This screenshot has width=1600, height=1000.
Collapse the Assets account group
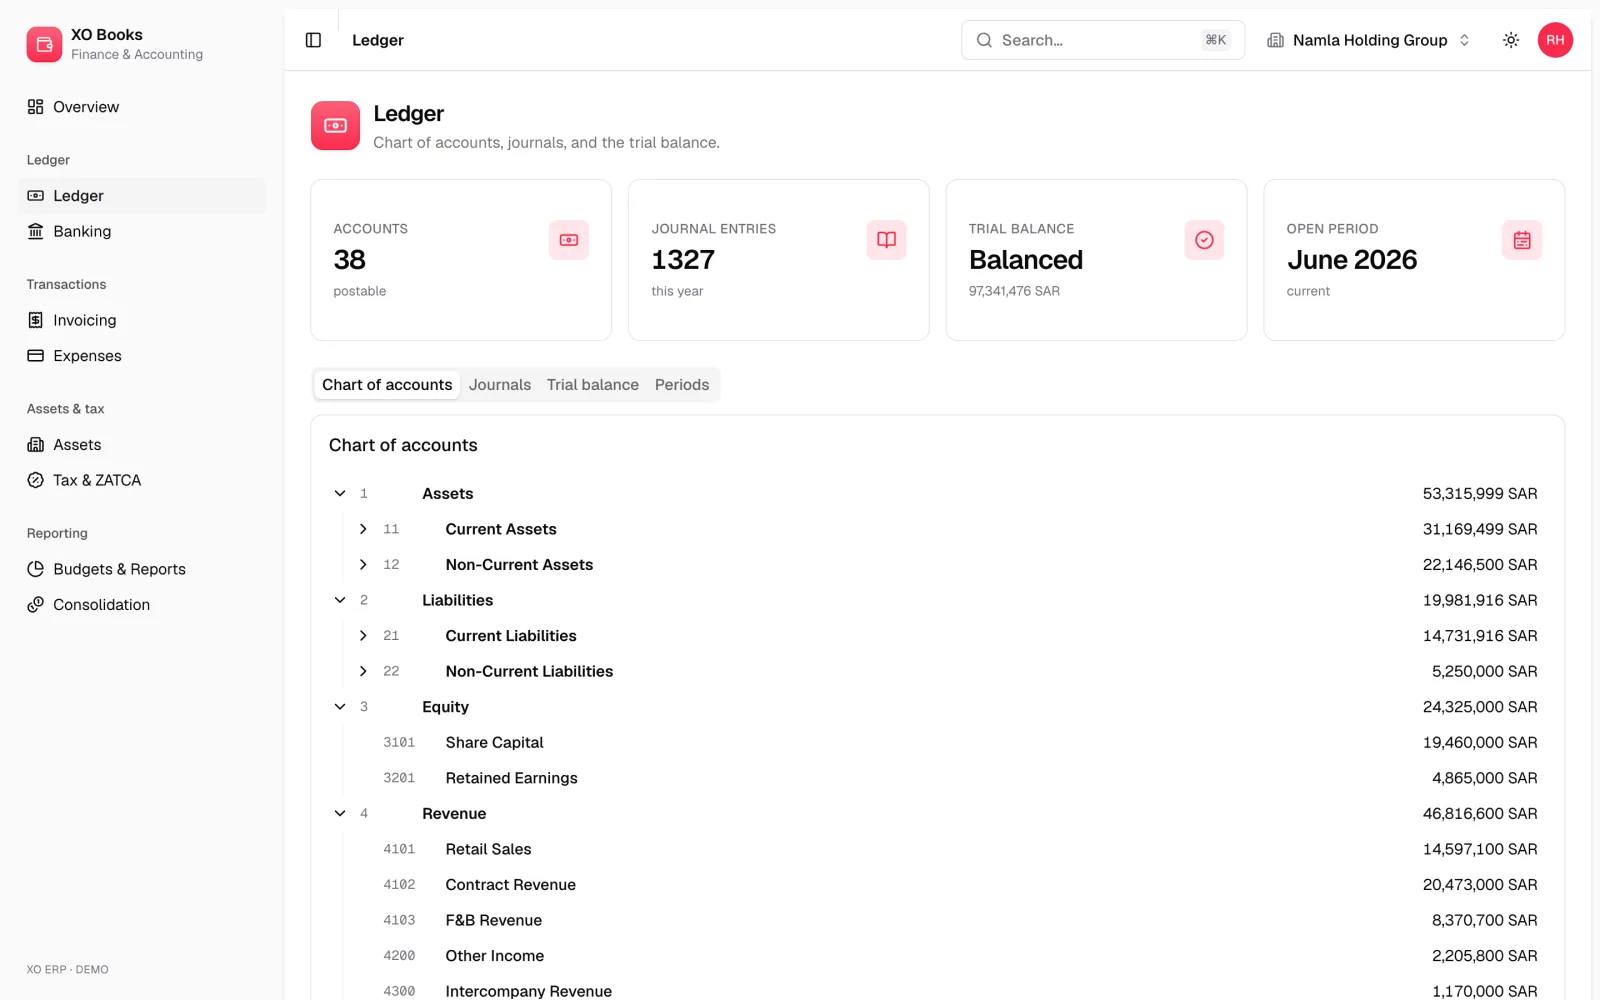(340, 494)
